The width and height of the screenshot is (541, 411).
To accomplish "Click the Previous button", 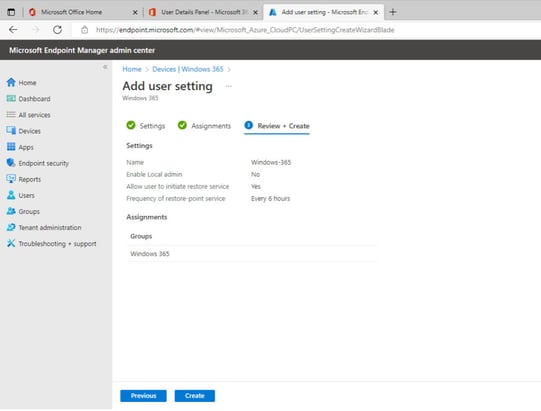I will (x=143, y=396).
